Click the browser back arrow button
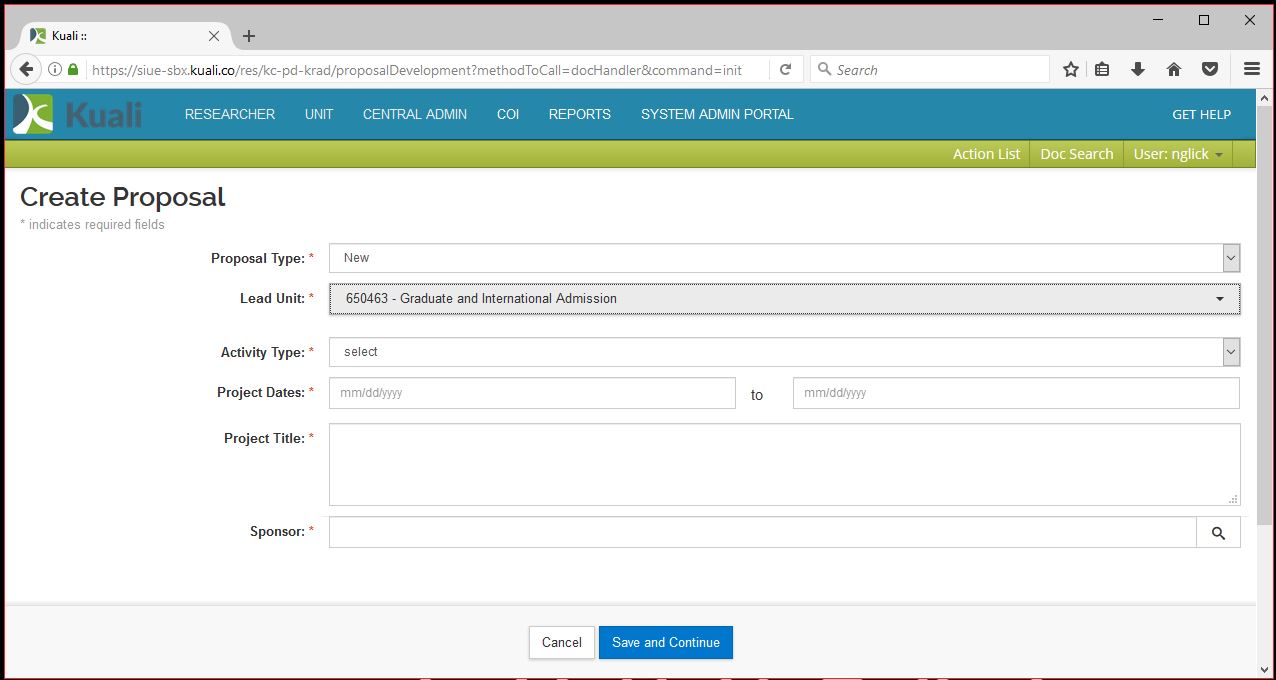 coord(26,70)
